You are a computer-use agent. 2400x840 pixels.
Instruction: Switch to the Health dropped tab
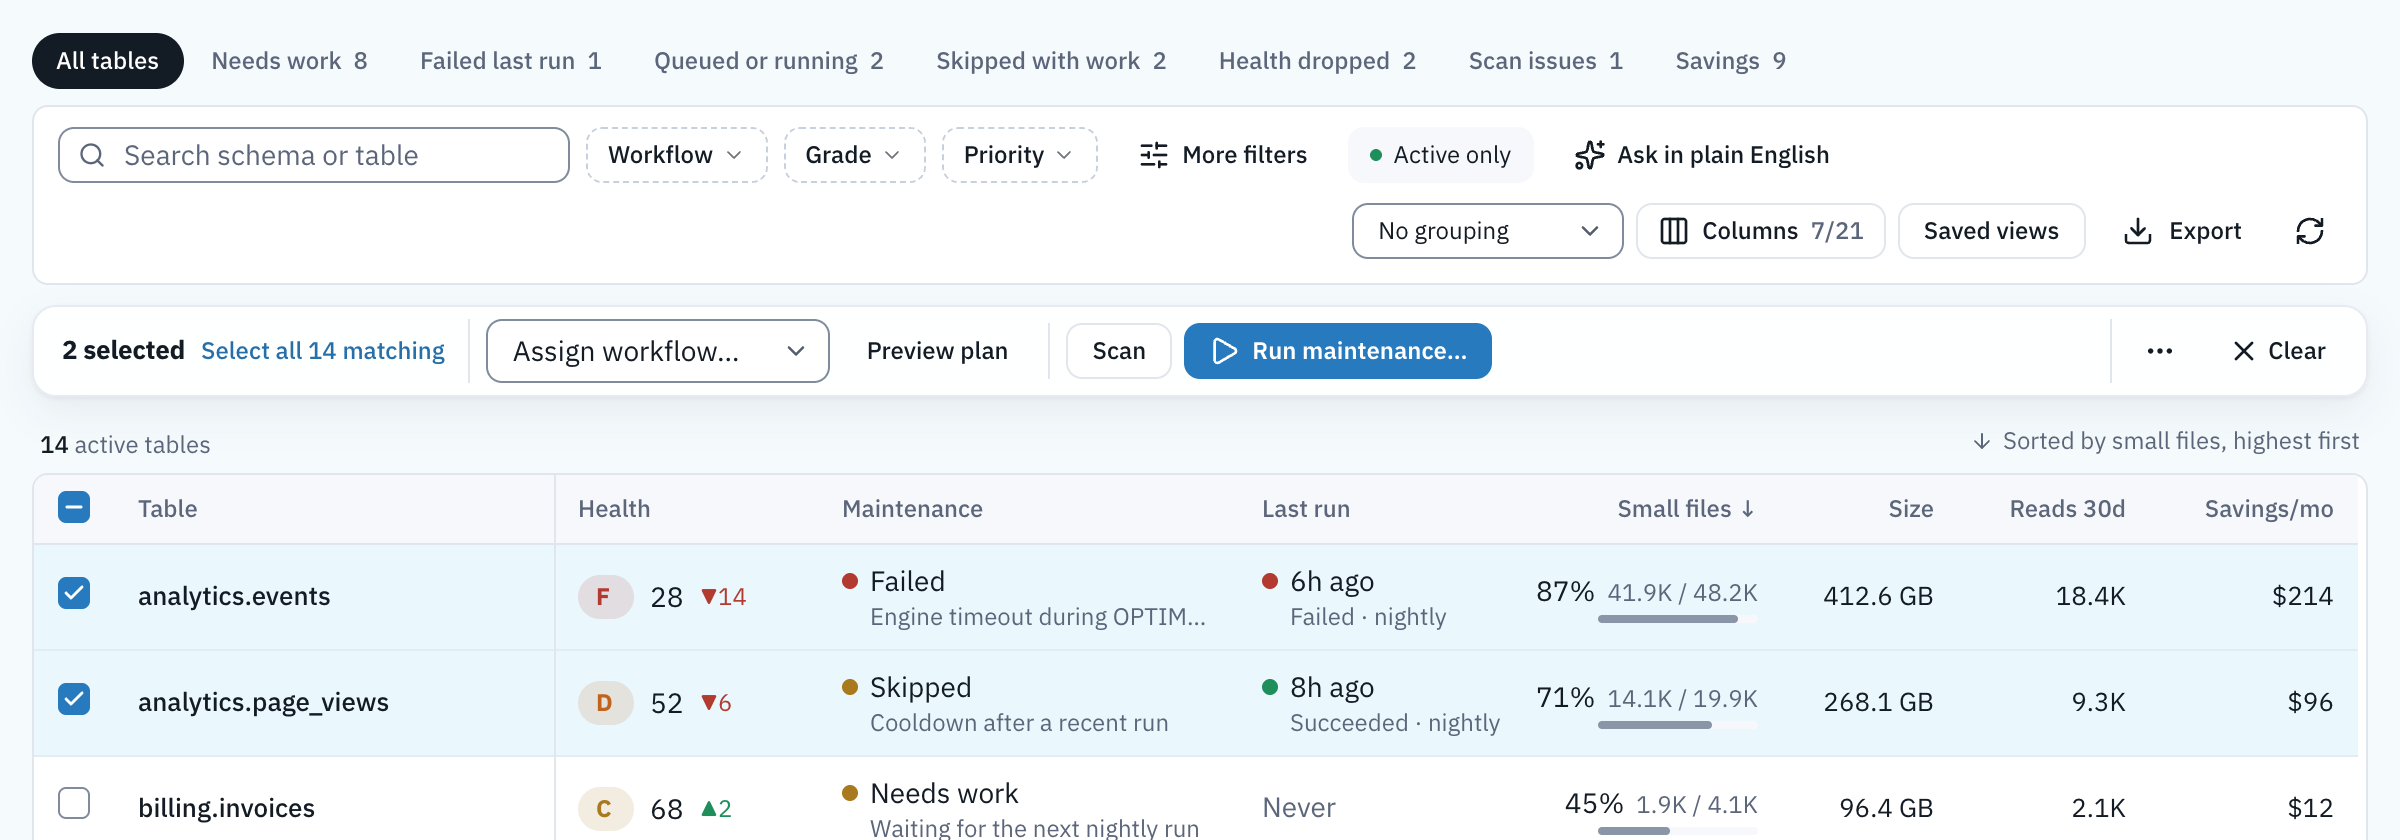pos(1317,61)
